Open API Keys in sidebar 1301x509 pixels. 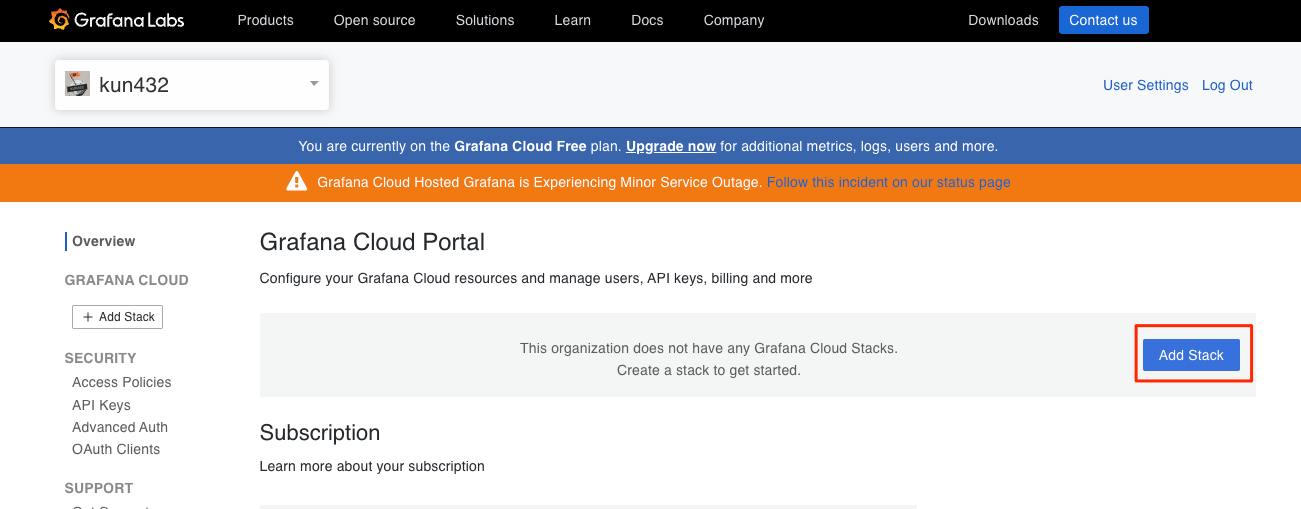[x=101, y=405]
